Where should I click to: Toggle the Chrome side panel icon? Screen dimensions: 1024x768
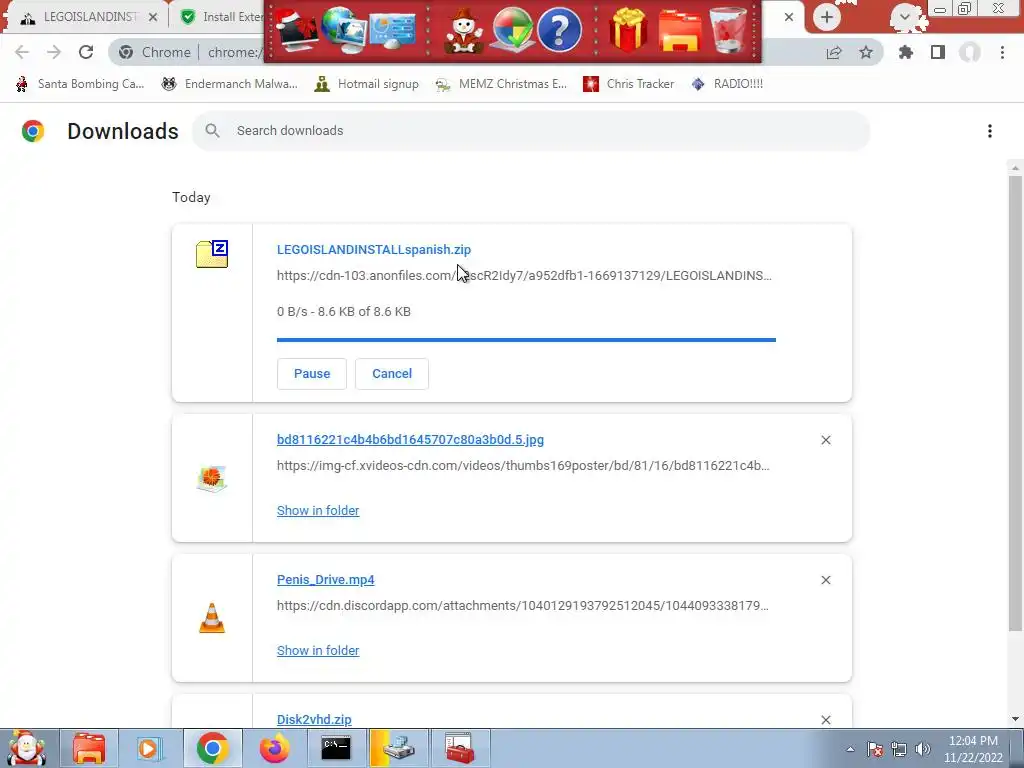coord(938,52)
